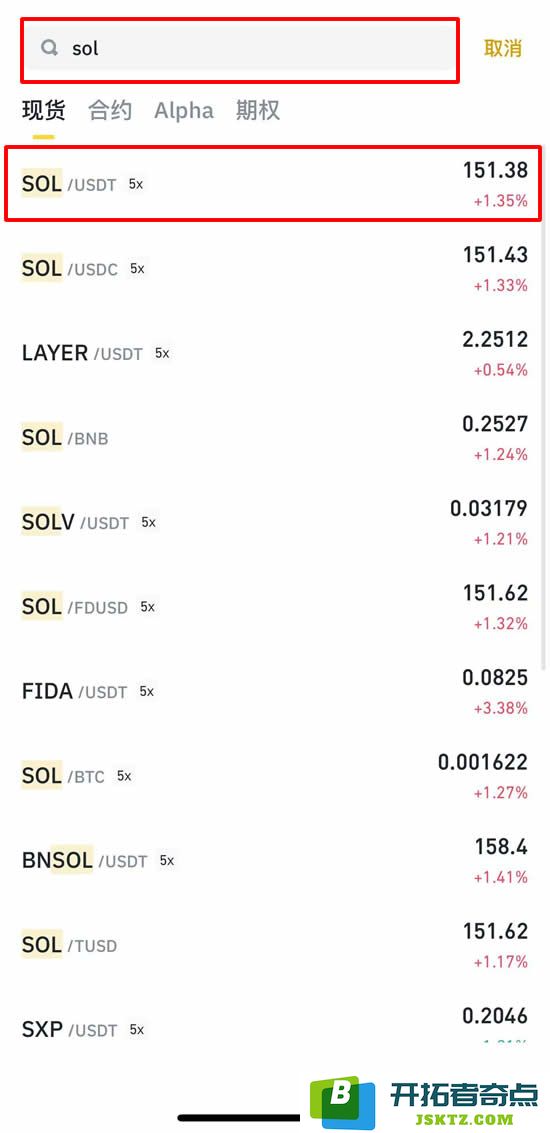Screen dimensions: 550x1133
Task: Tap the 5x badge next to SOLV/USDT
Action: click(149, 522)
